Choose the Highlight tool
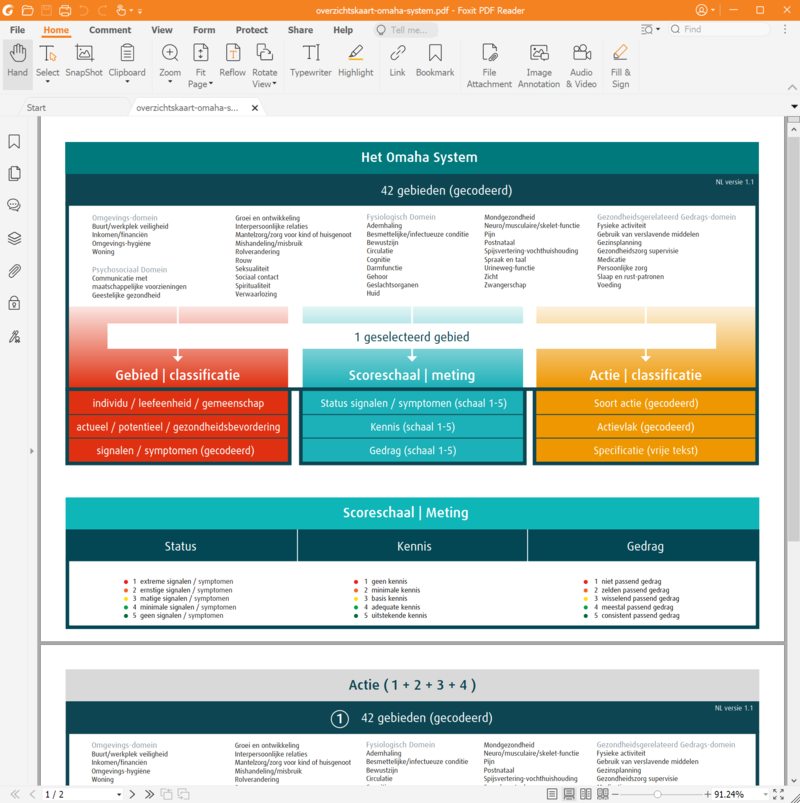The image size is (800, 803). coord(355,62)
